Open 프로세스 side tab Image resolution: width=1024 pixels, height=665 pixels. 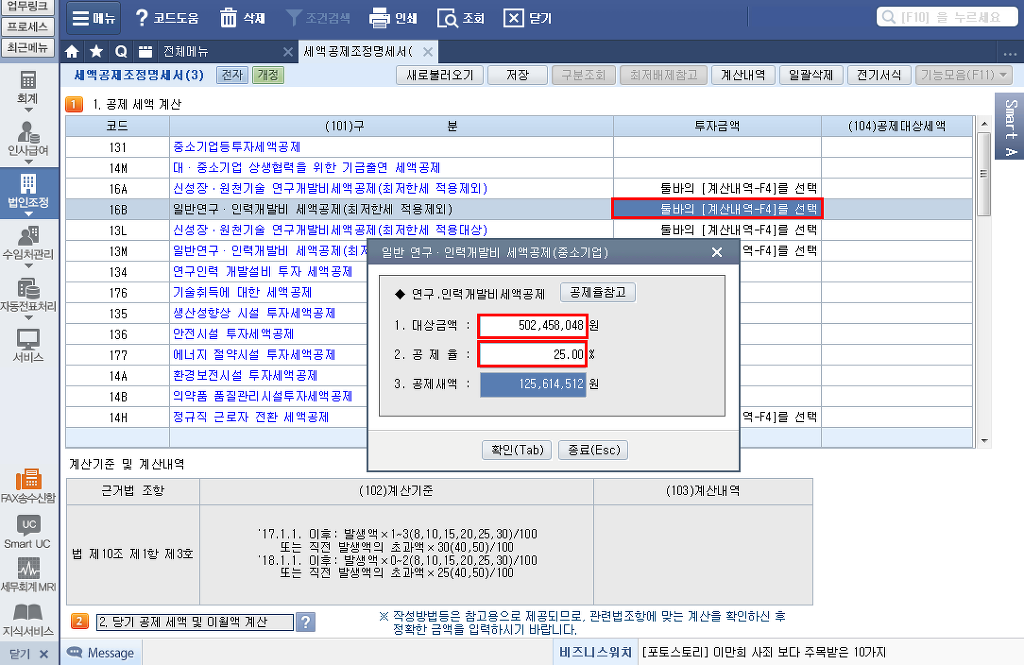coord(27,27)
